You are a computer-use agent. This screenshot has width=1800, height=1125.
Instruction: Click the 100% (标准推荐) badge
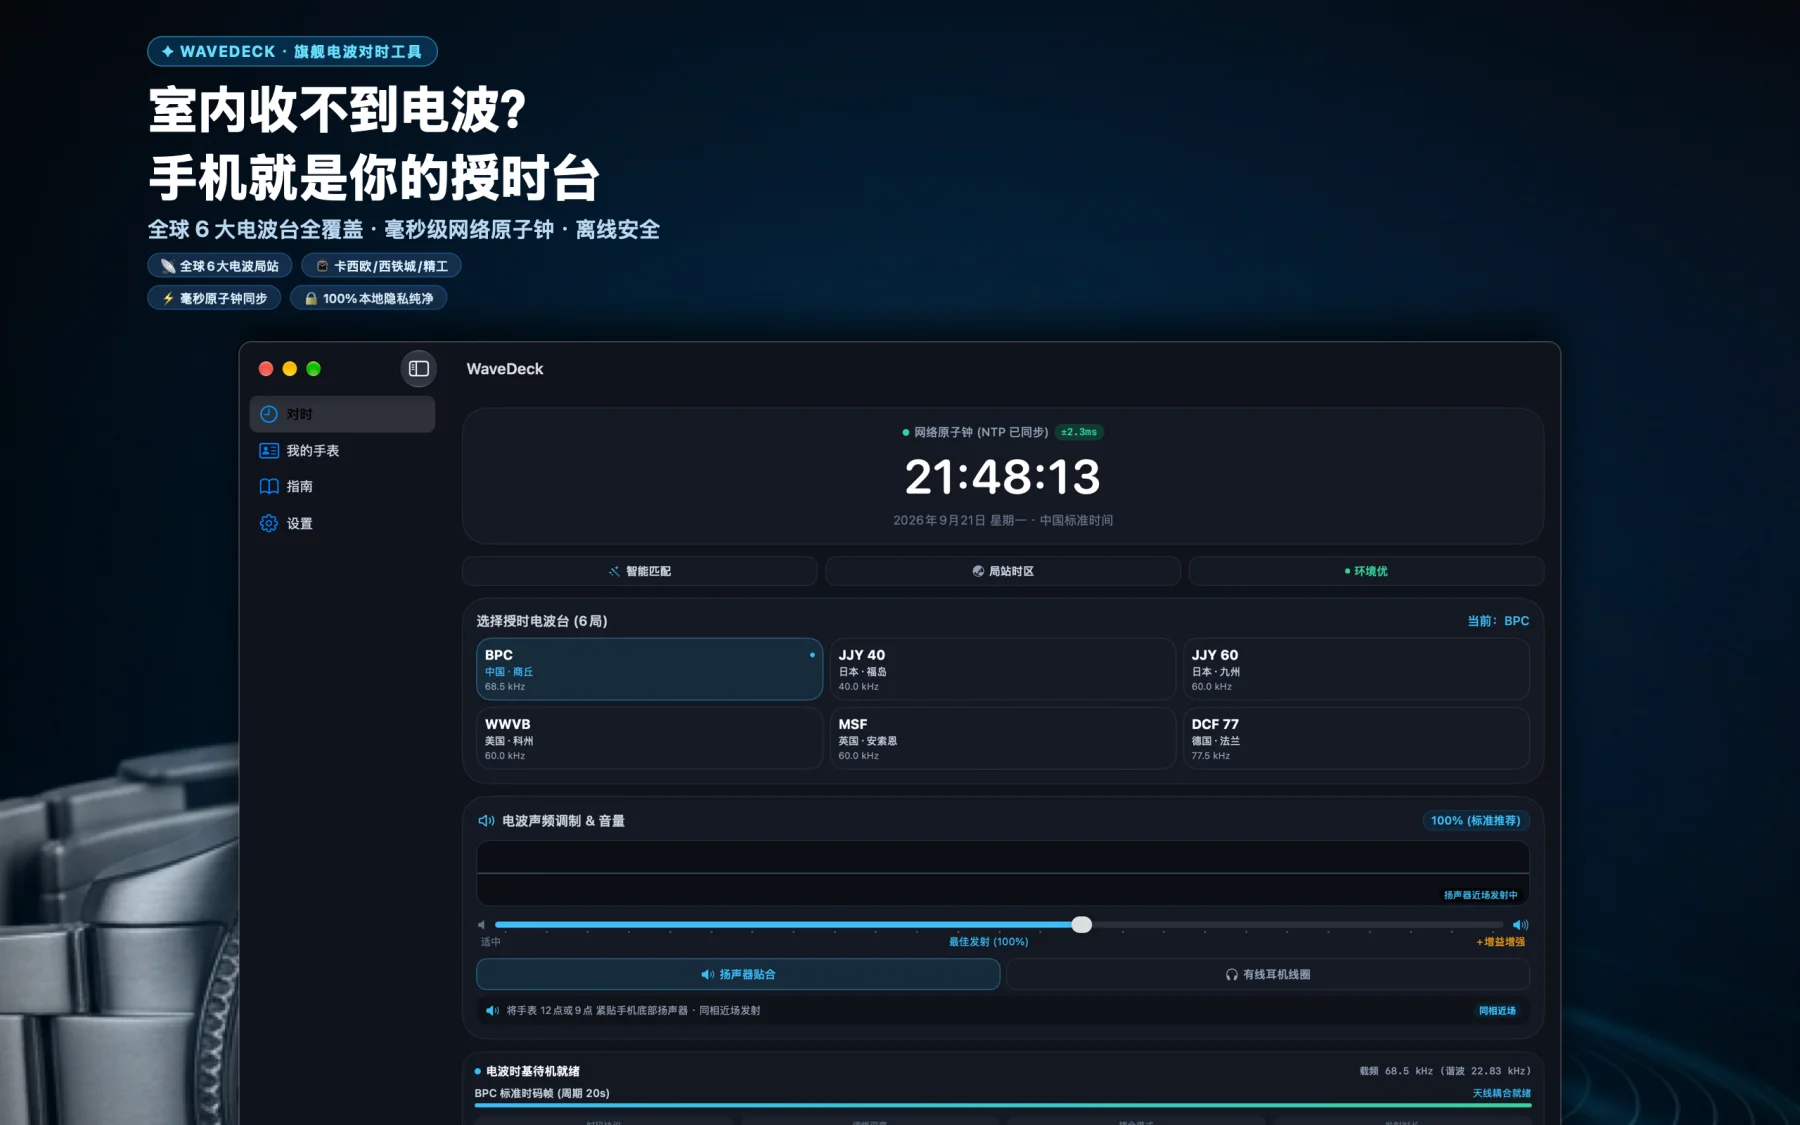(1476, 821)
